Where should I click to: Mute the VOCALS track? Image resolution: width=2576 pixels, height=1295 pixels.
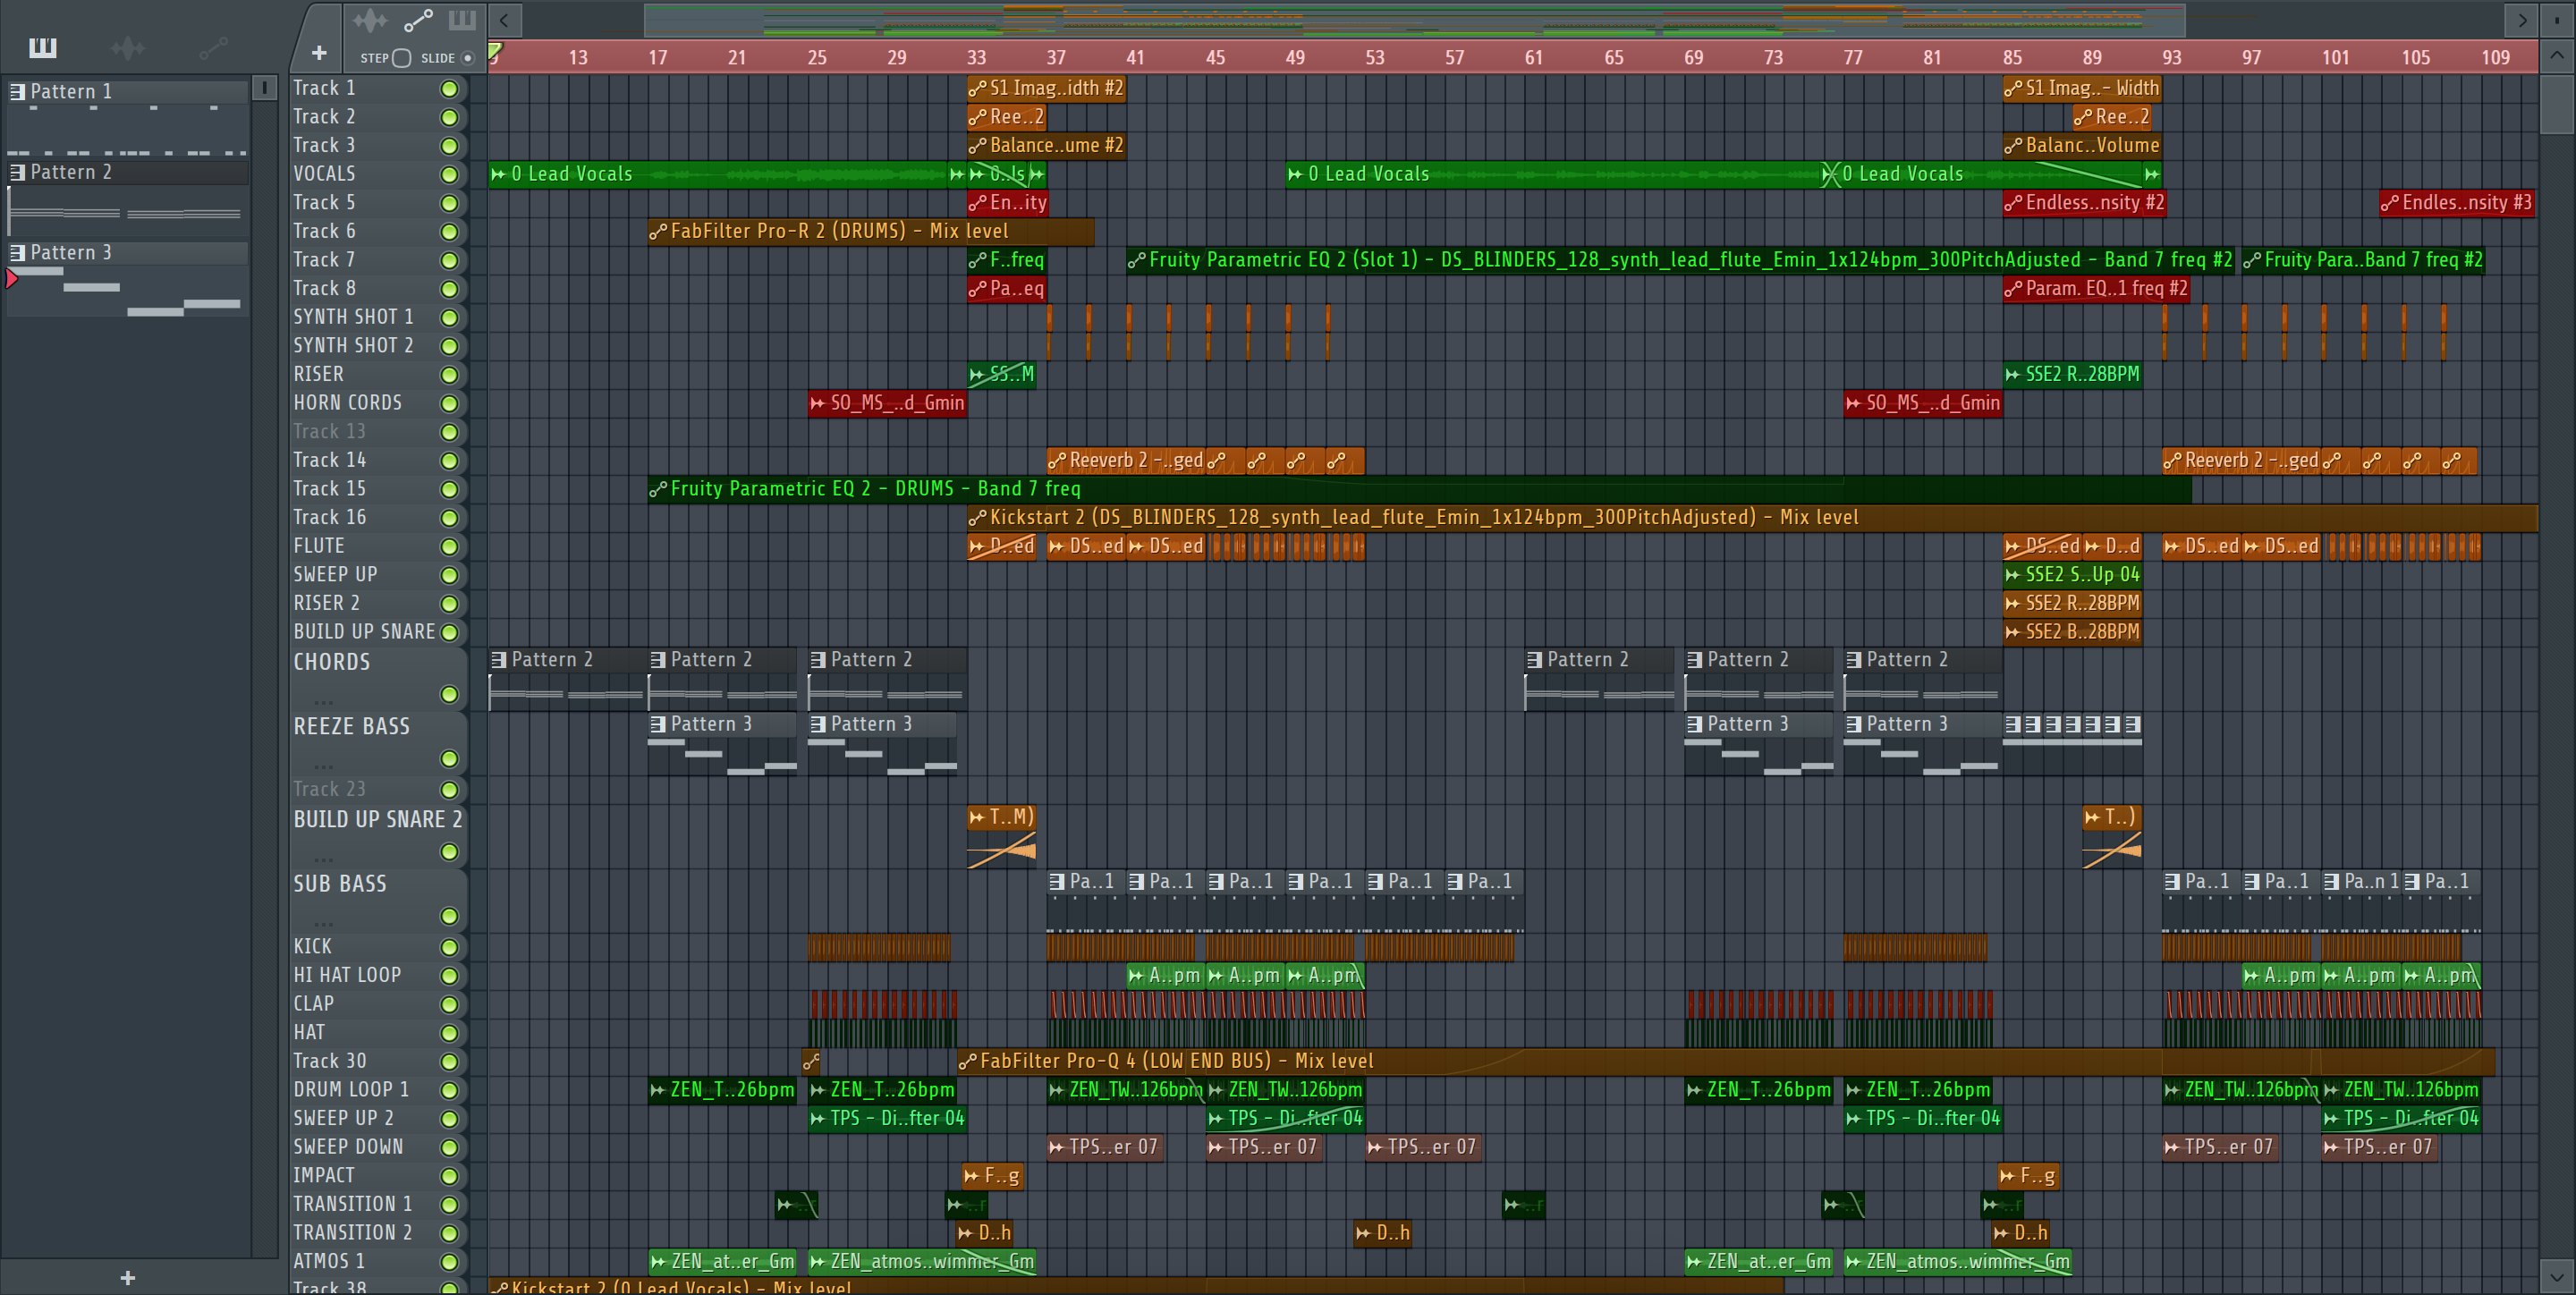(450, 174)
